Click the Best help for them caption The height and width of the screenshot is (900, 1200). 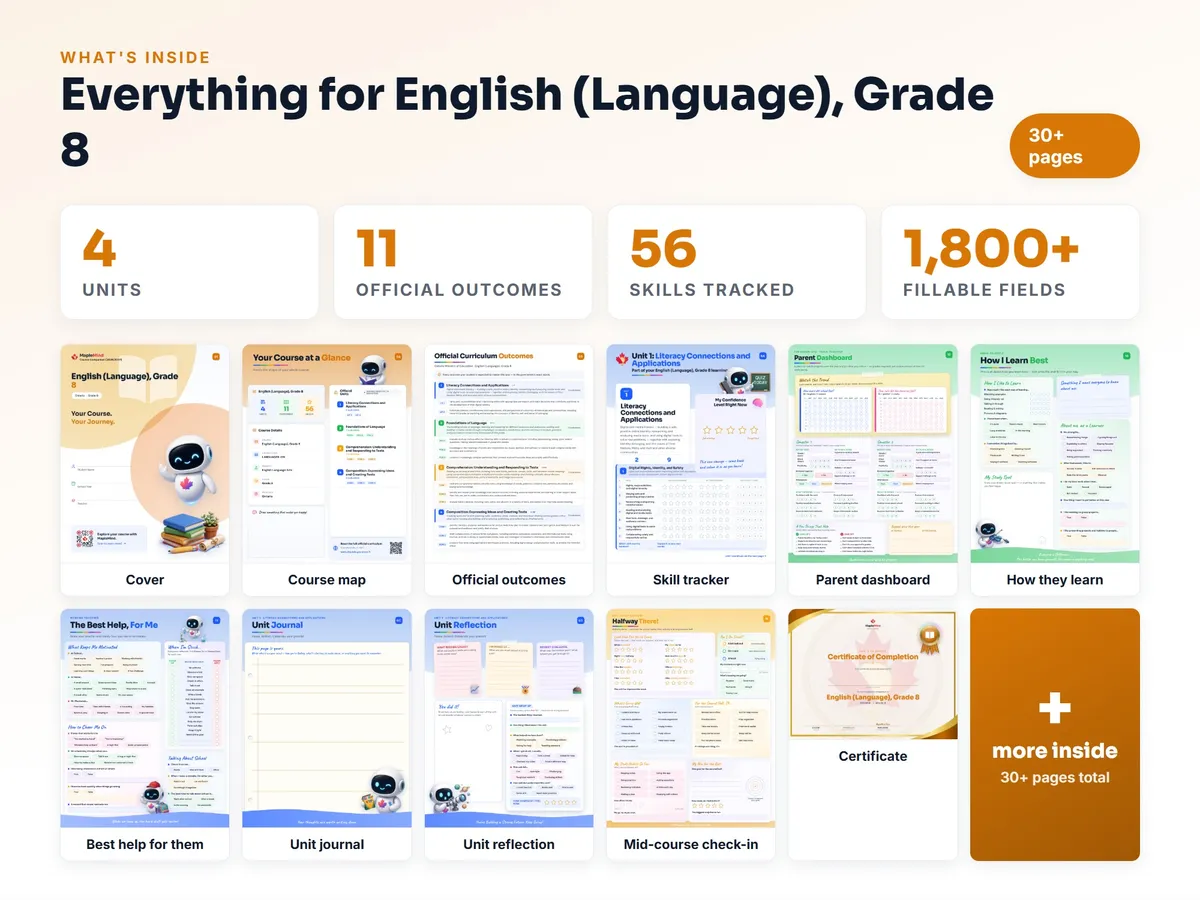point(145,844)
